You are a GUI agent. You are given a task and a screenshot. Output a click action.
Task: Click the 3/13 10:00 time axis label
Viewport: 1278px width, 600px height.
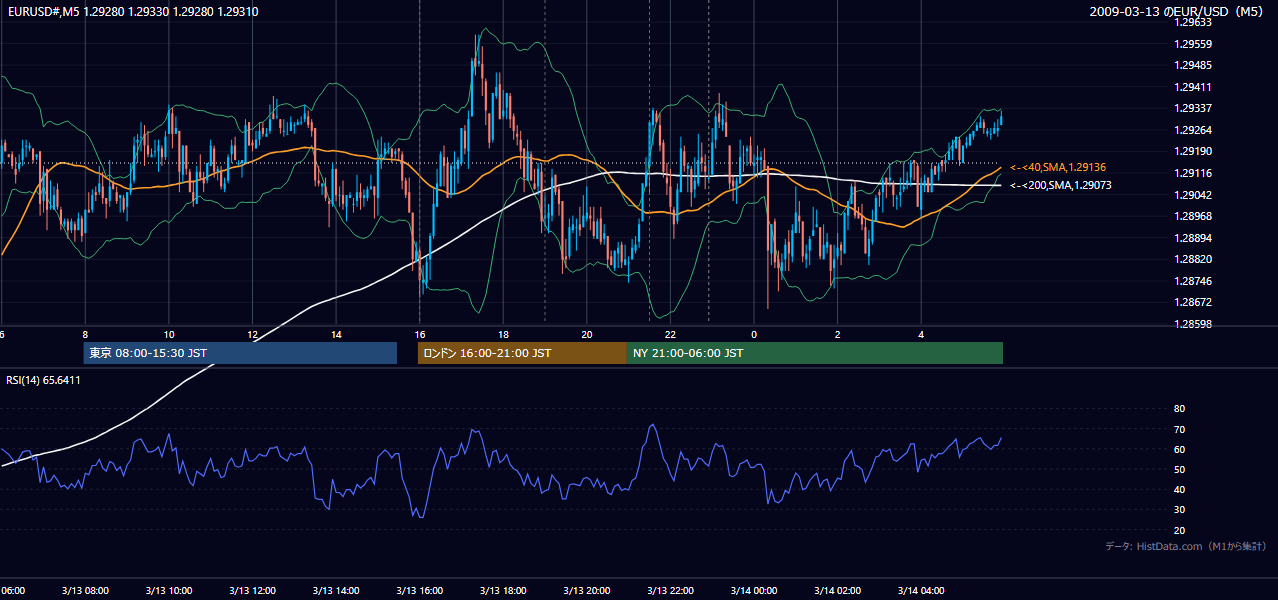(x=169, y=590)
